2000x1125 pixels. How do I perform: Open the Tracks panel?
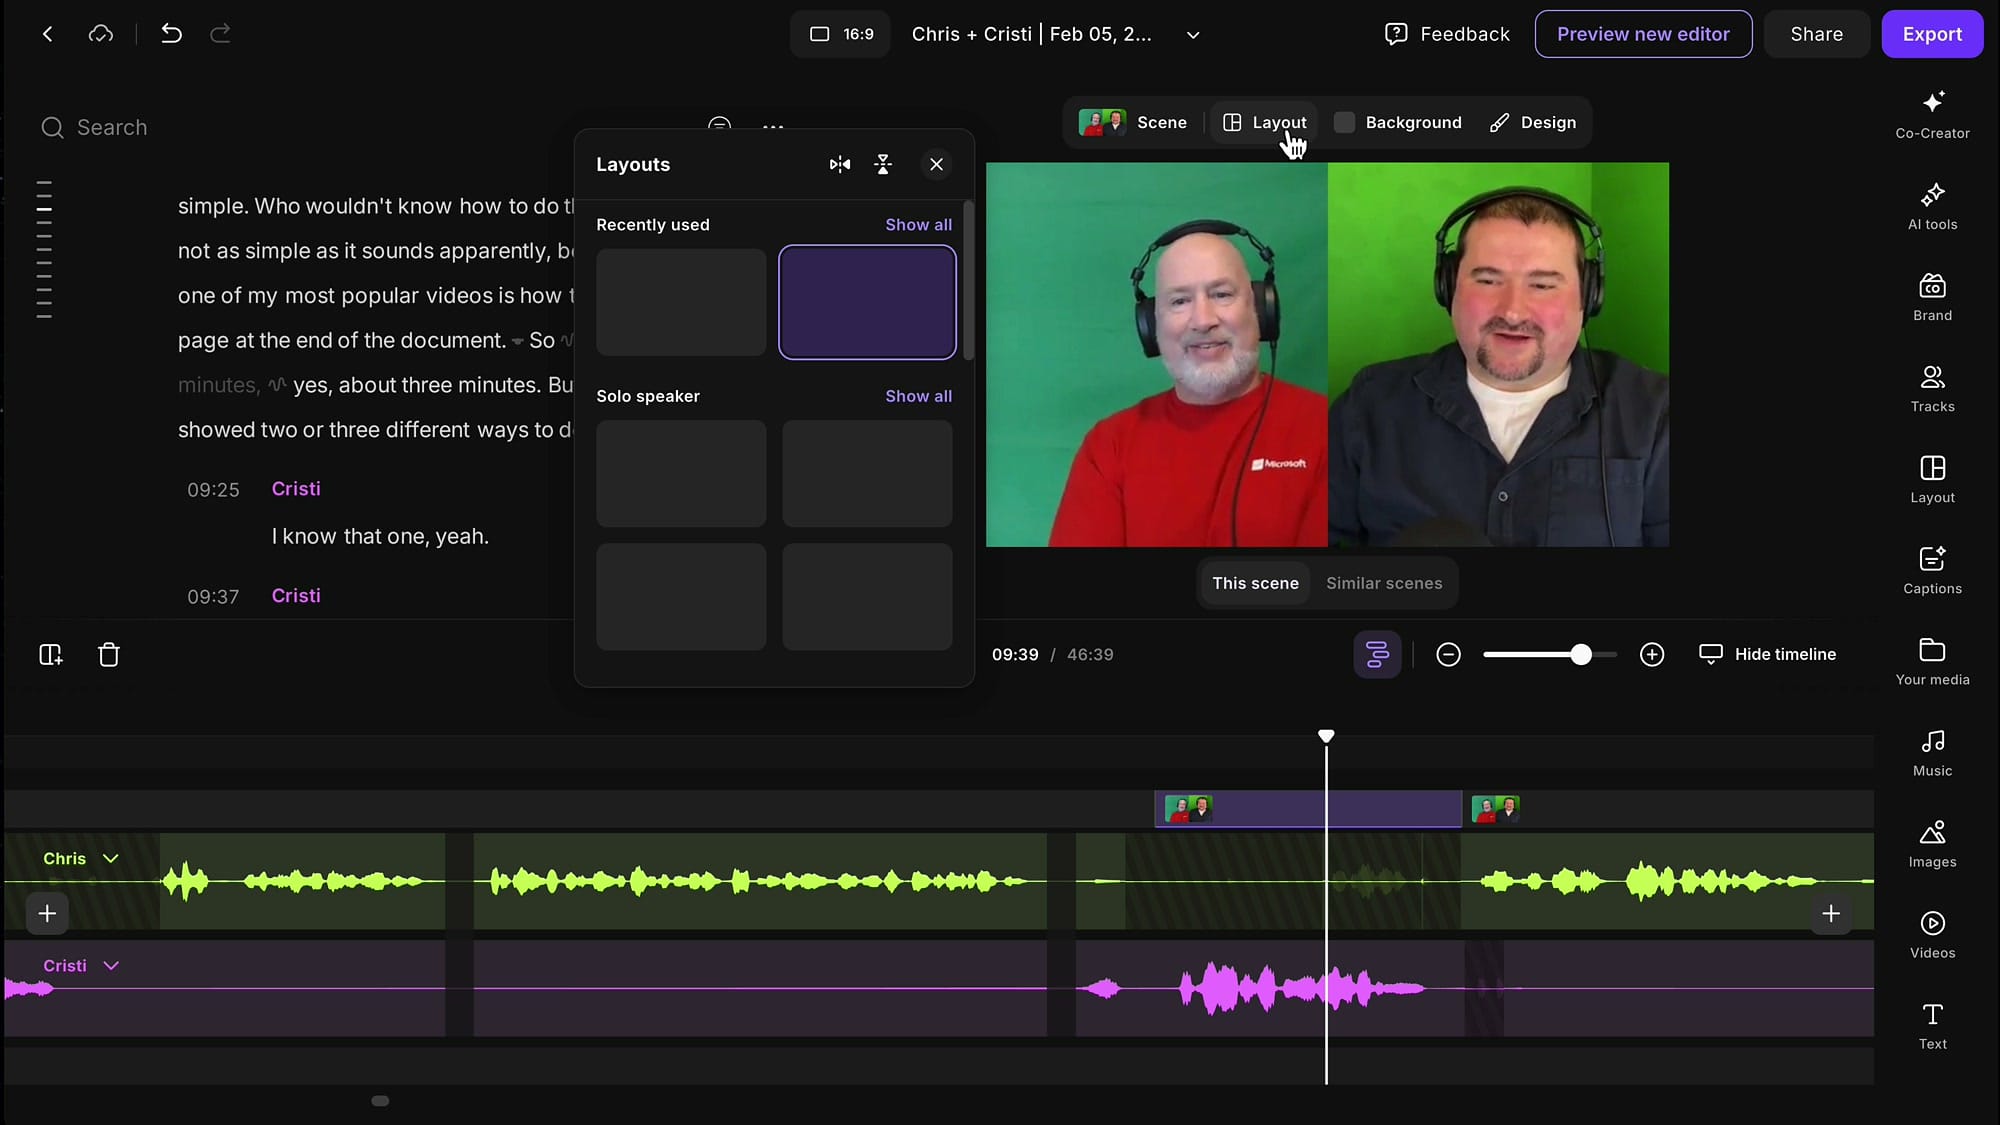pos(1931,388)
